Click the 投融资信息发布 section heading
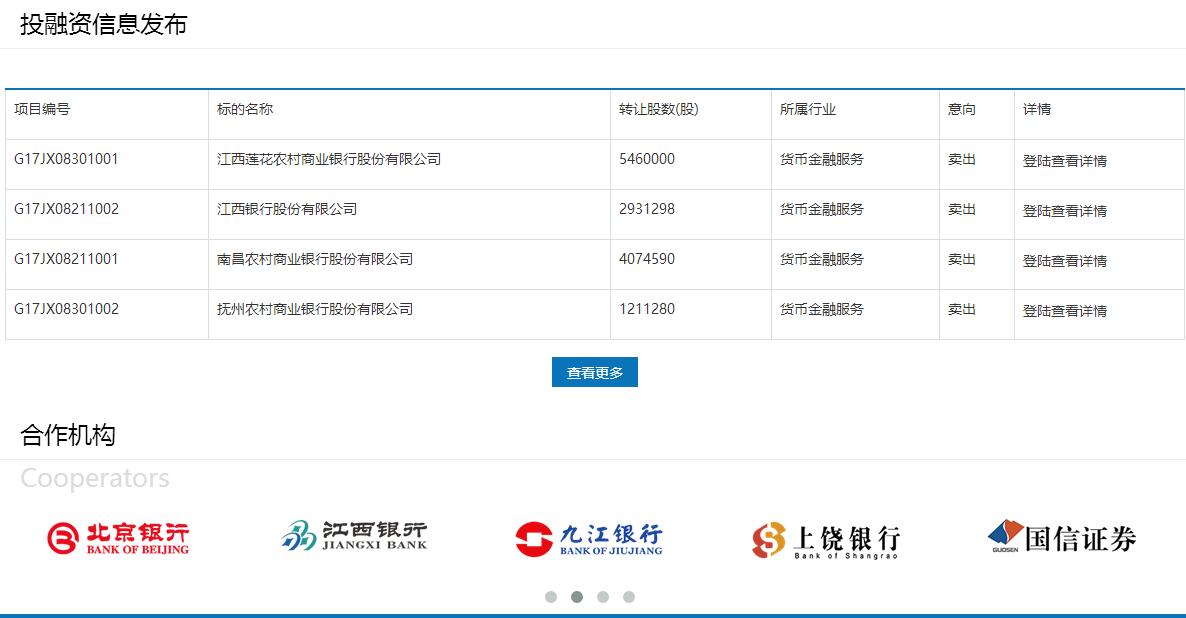 coord(104,25)
